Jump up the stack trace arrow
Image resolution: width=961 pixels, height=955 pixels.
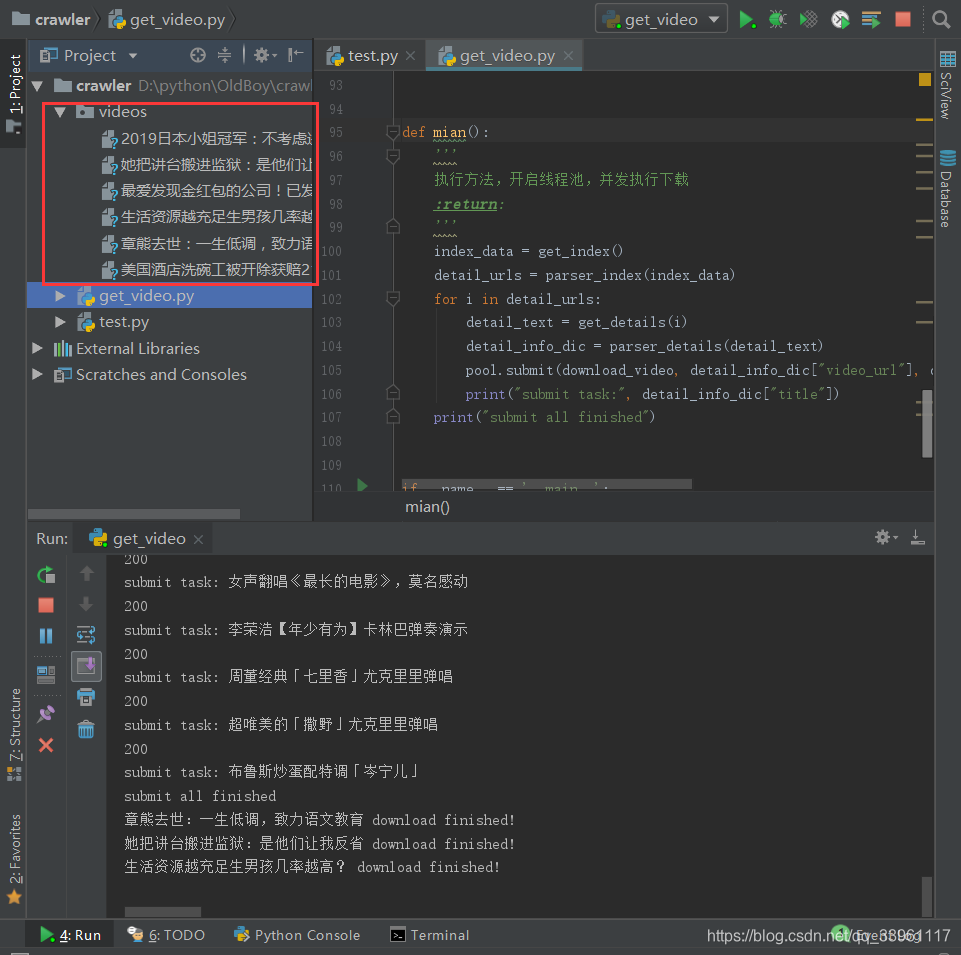(x=86, y=574)
